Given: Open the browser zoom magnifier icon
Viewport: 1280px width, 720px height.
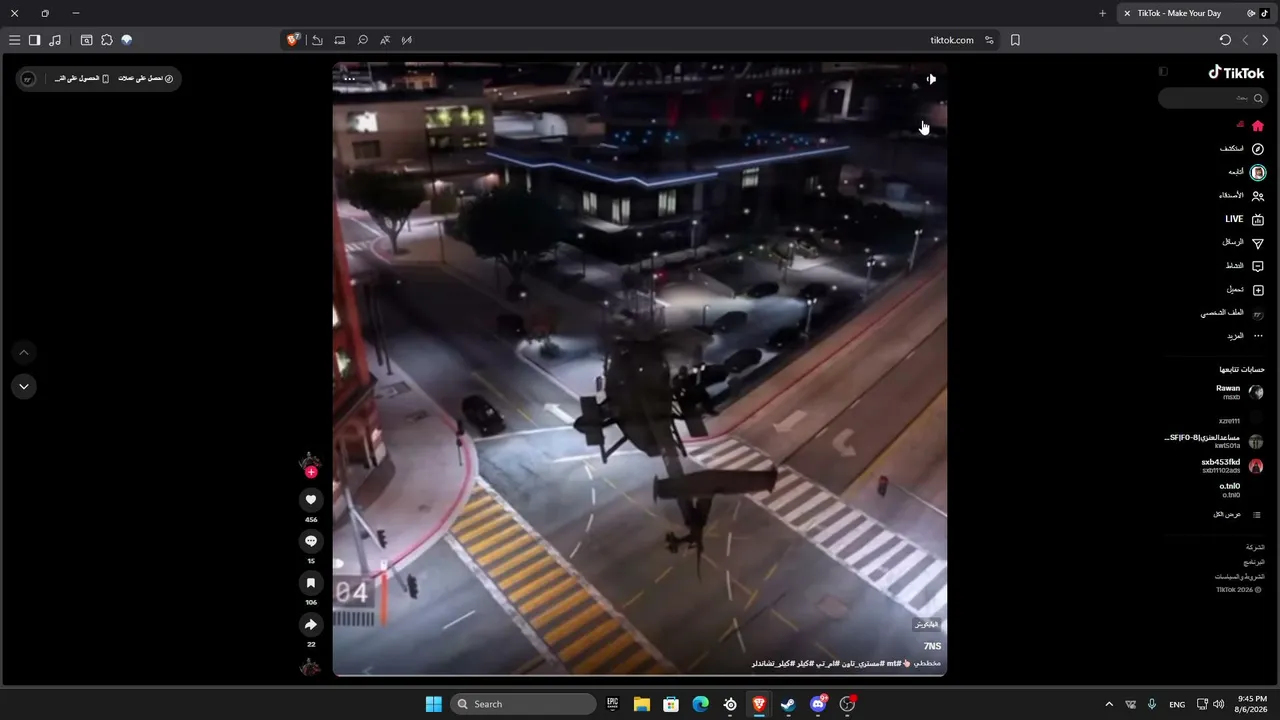Looking at the screenshot, I should pyautogui.click(x=363, y=40).
